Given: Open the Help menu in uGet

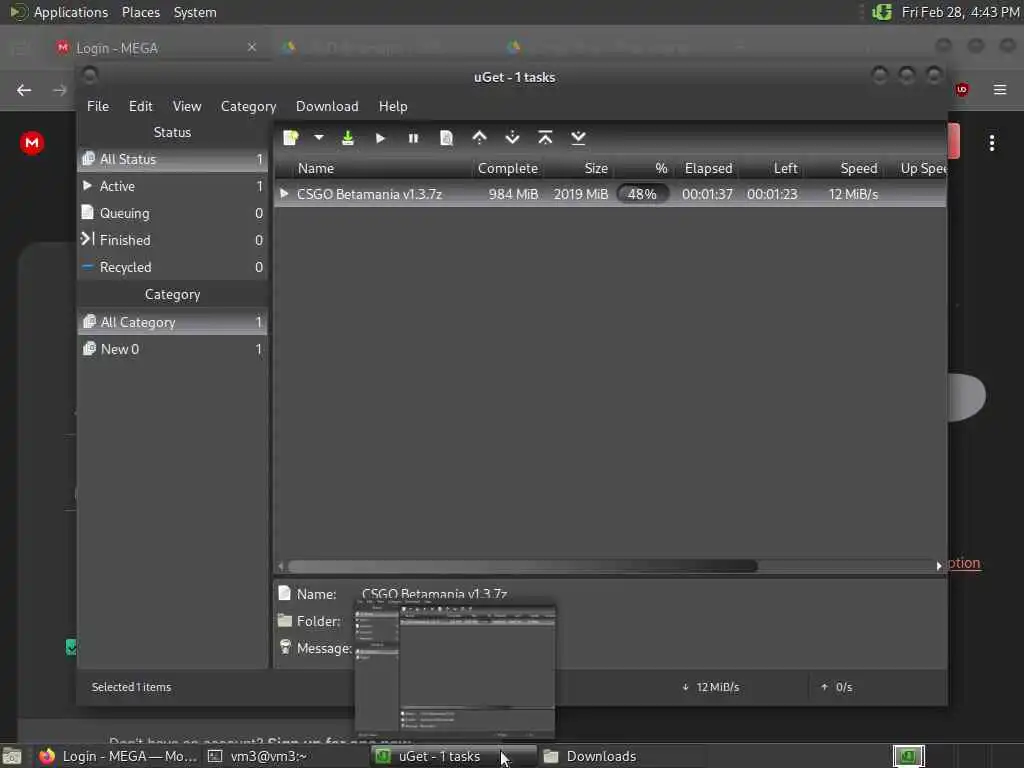Looking at the screenshot, I should pos(393,106).
